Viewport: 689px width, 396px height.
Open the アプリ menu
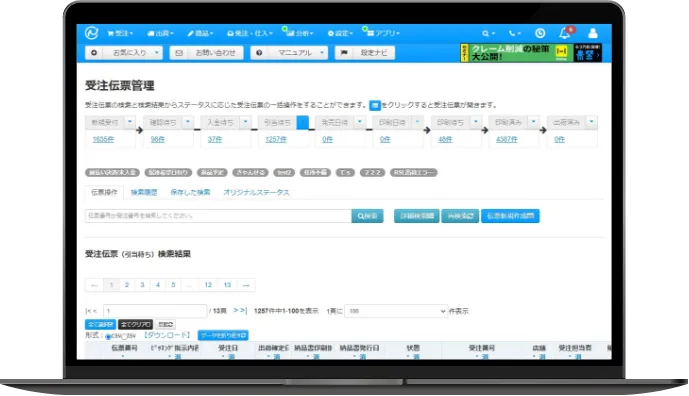click(383, 33)
